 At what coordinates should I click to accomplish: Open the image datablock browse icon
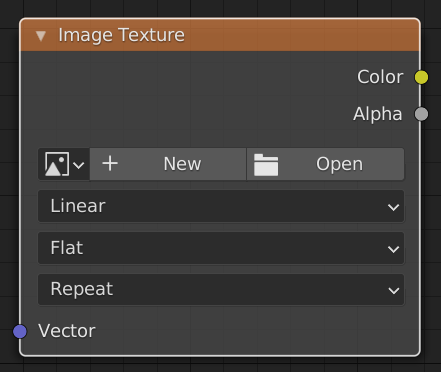(x=57, y=164)
